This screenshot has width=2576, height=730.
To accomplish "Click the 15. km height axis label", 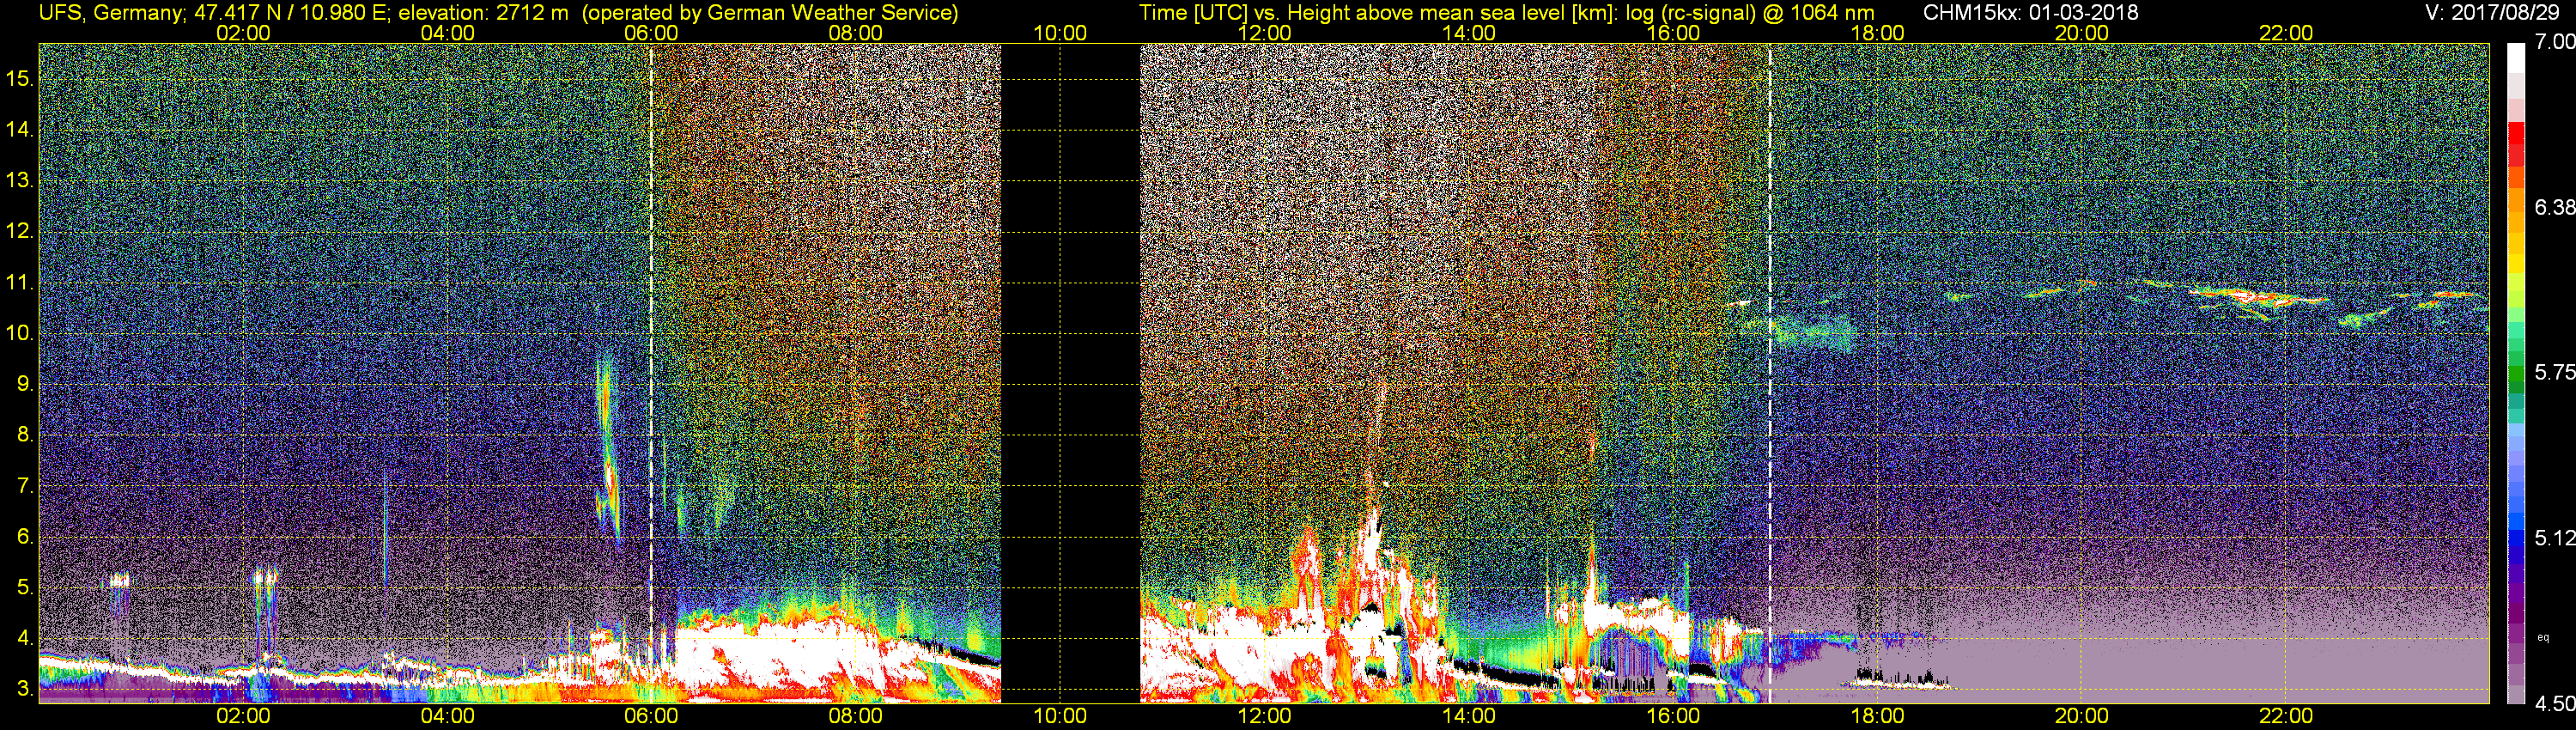I will click(x=20, y=78).
